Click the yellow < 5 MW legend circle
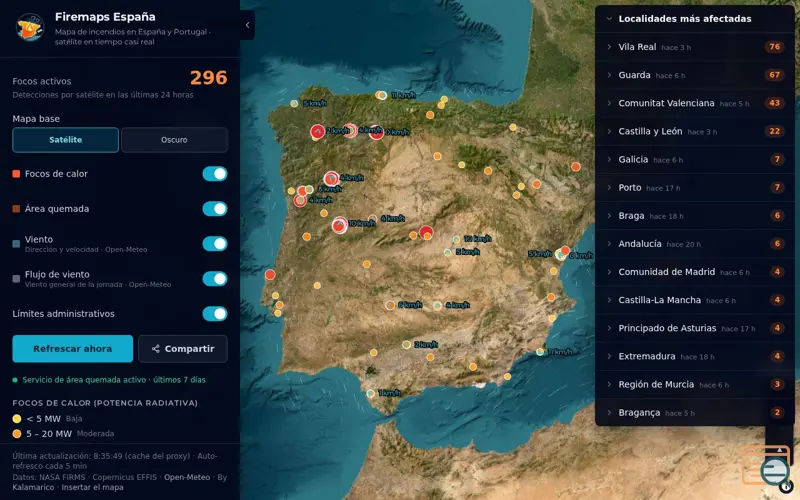Screen dimensions: 800x500 tap(17, 419)
